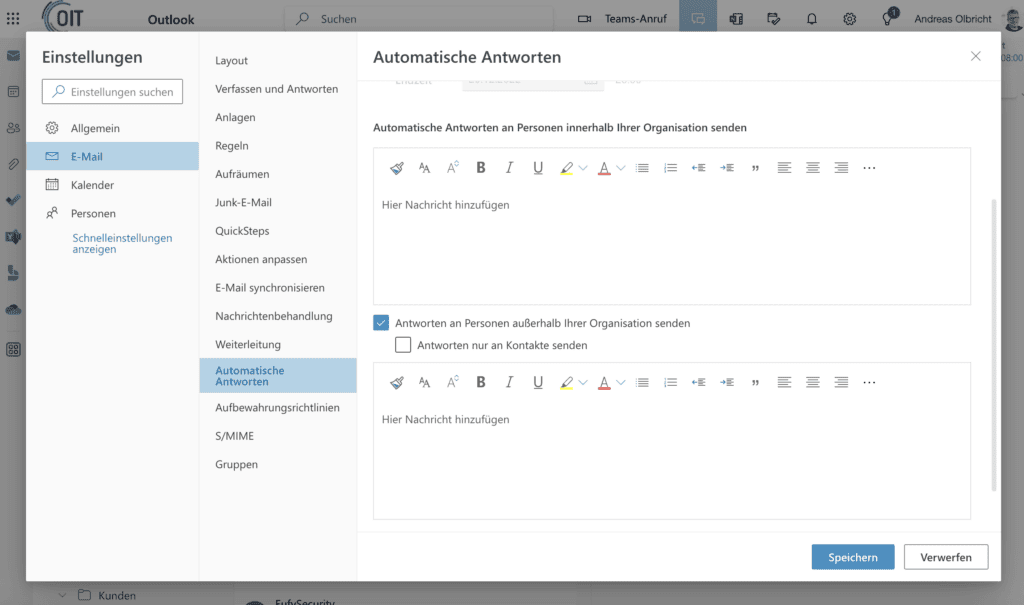
Task: Expand more options ellipsis in the upper editor
Action: point(869,168)
